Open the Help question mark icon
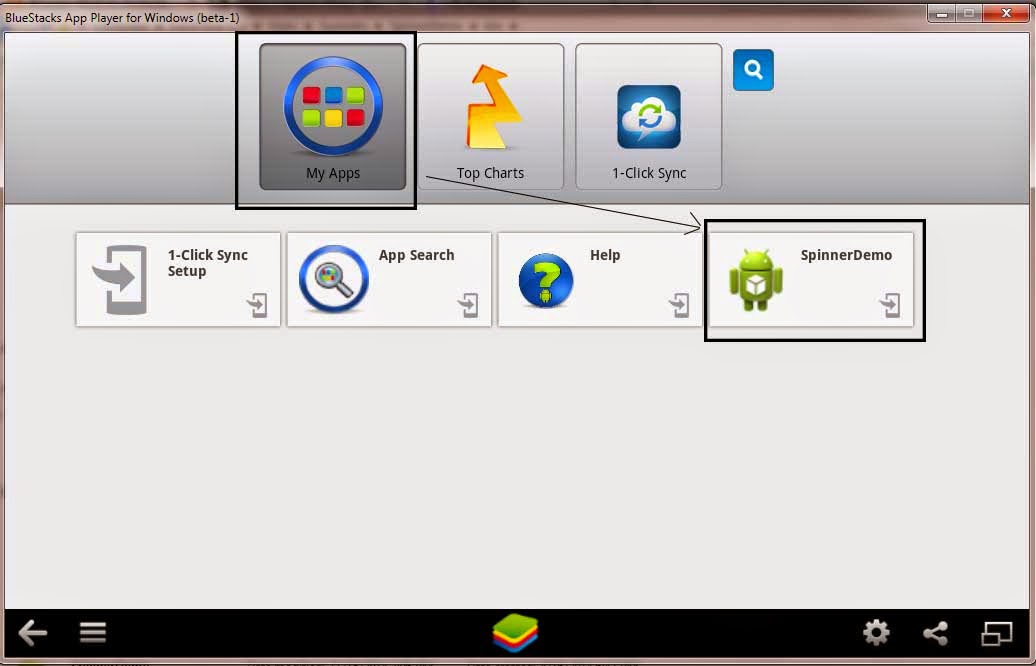The height and width of the screenshot is (666, 1036). 546,280
